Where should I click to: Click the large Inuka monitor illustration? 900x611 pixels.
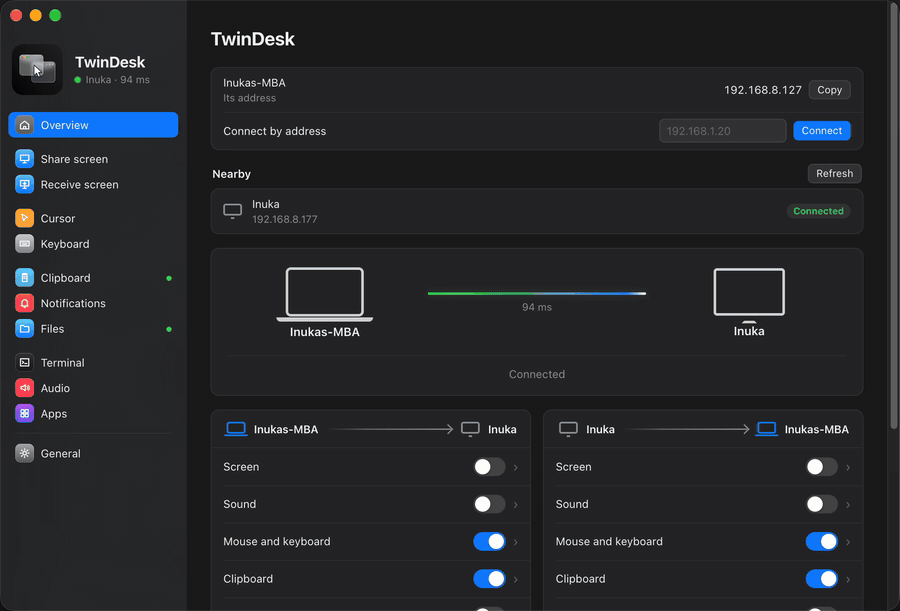click(x=749, y=294)
